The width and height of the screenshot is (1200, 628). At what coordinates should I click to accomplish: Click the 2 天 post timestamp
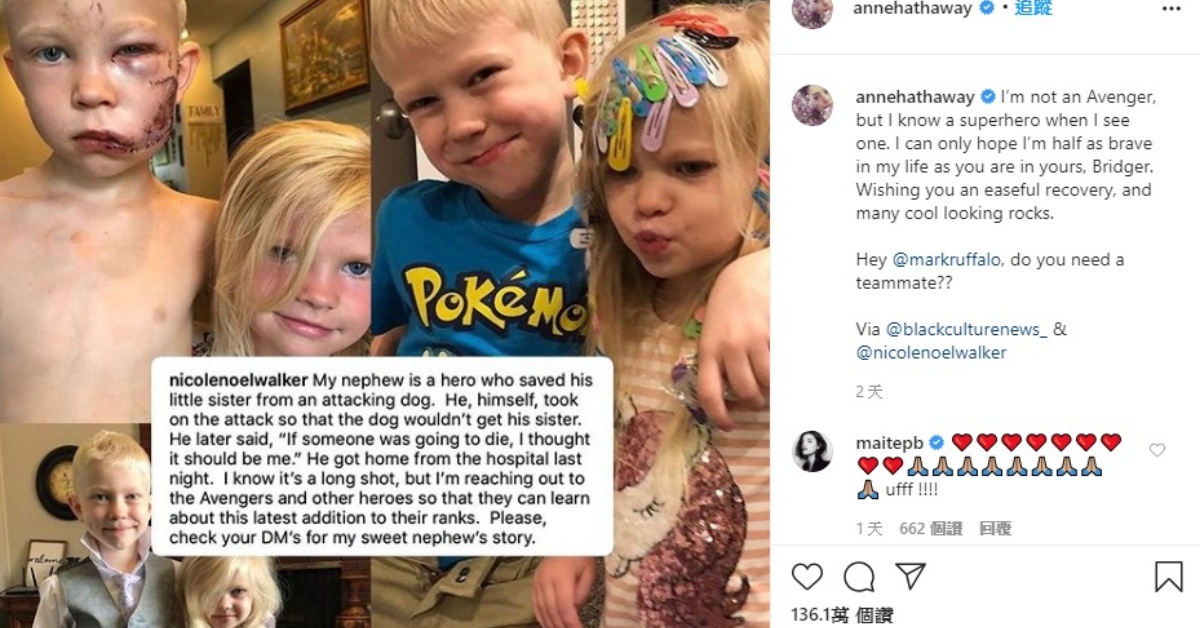click(x=869, y=392)
